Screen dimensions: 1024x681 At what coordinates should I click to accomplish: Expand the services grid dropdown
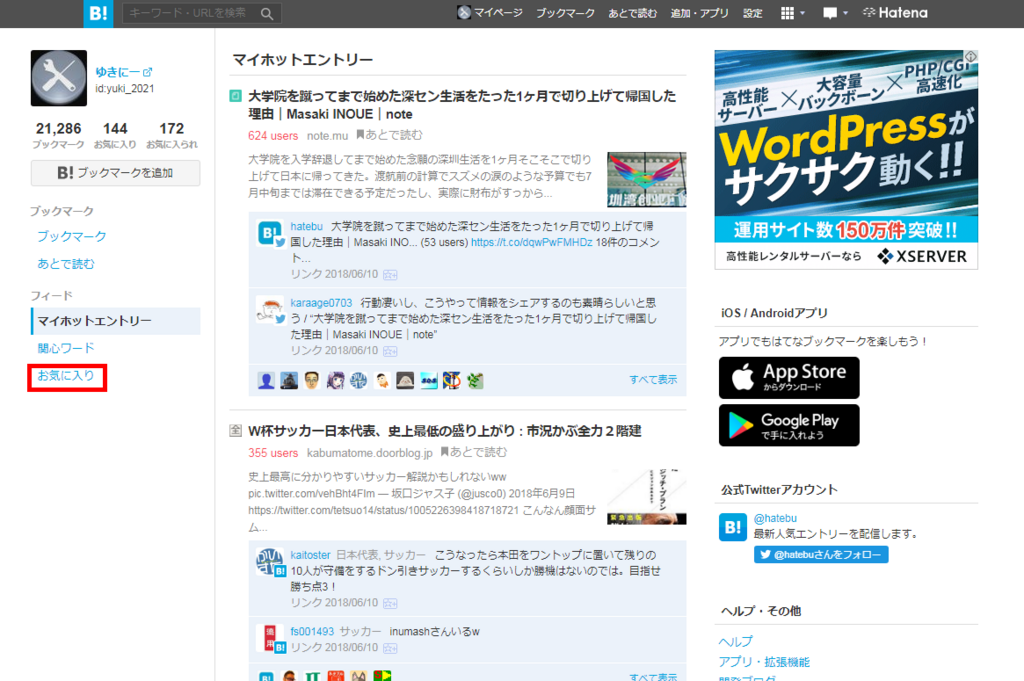pyautogui.click(x=792, y=13)
